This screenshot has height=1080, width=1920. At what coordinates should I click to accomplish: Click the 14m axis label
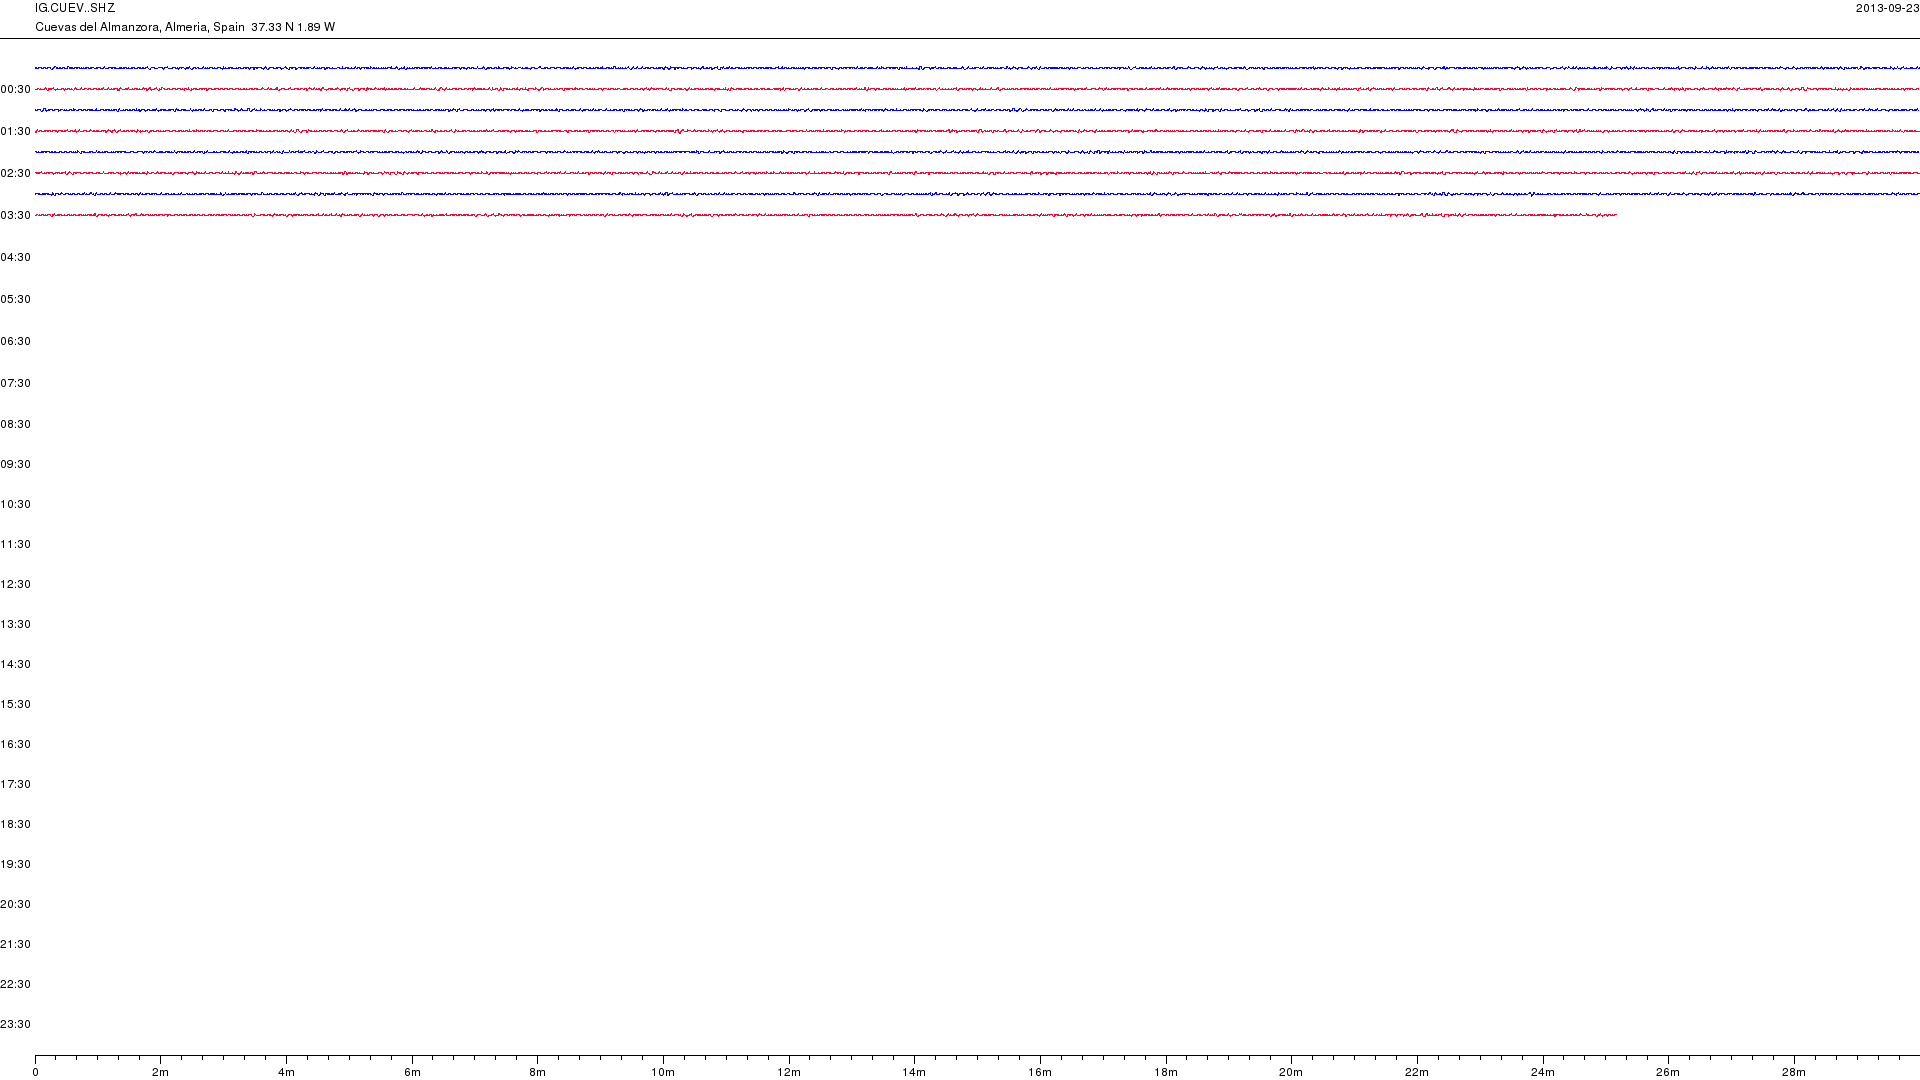914,1073
